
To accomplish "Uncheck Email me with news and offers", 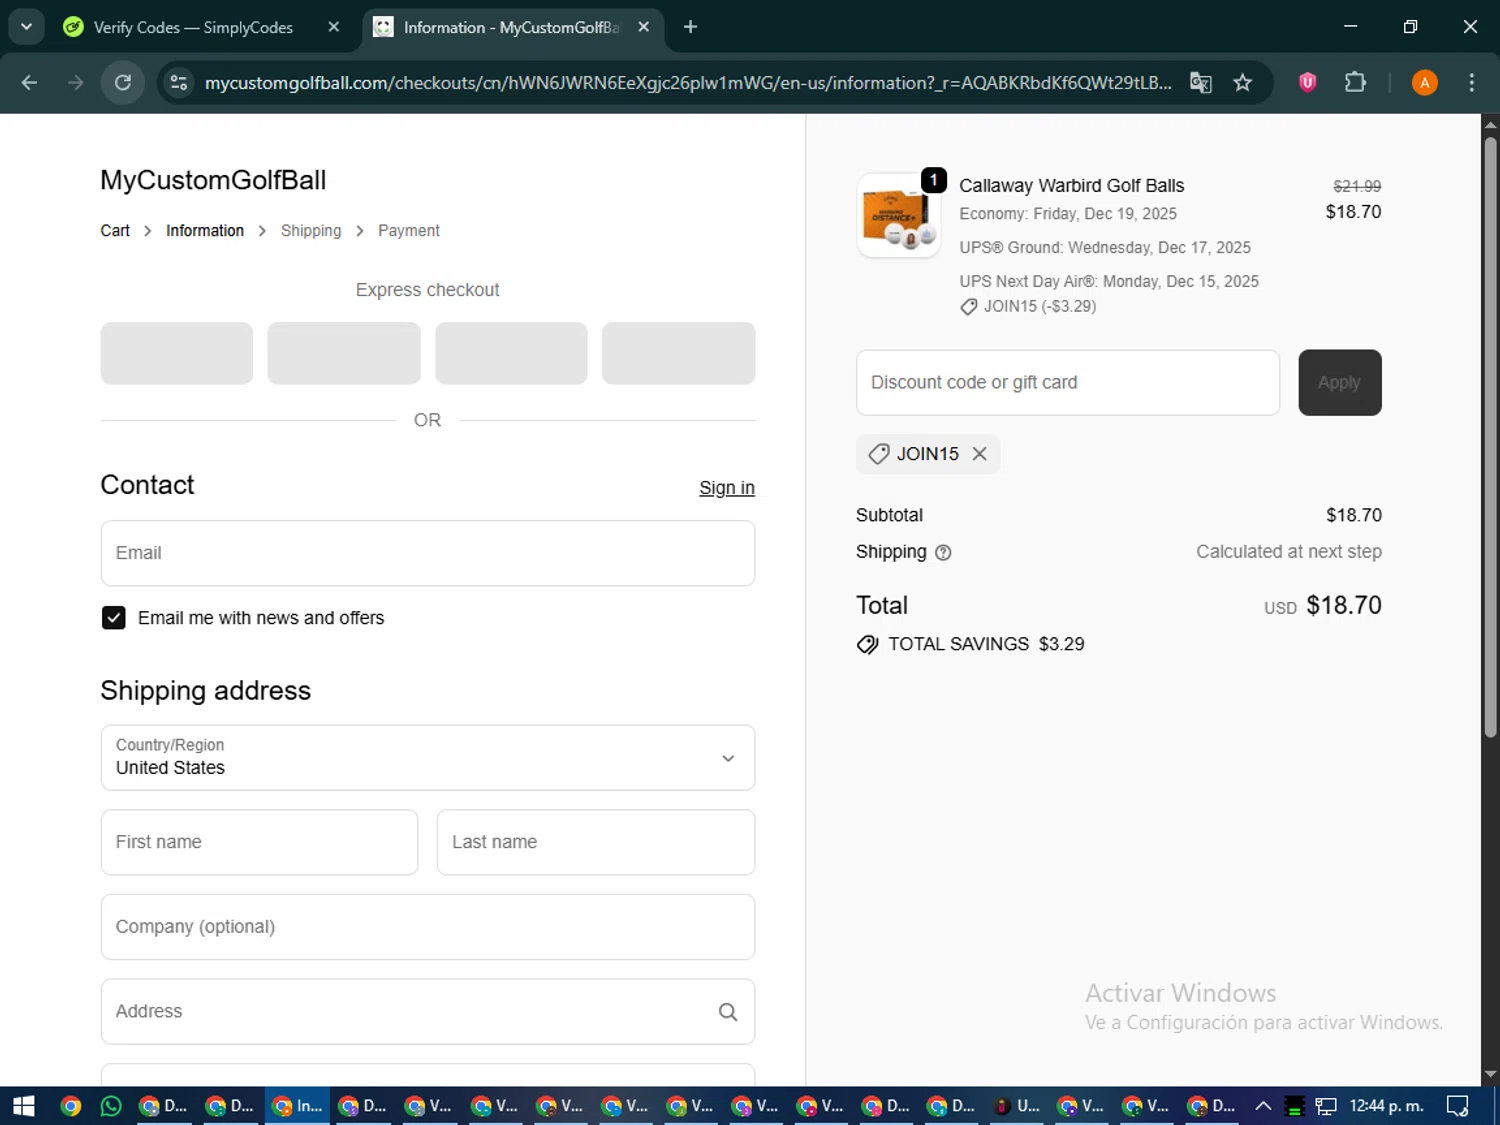I will (x=114, y=618).
